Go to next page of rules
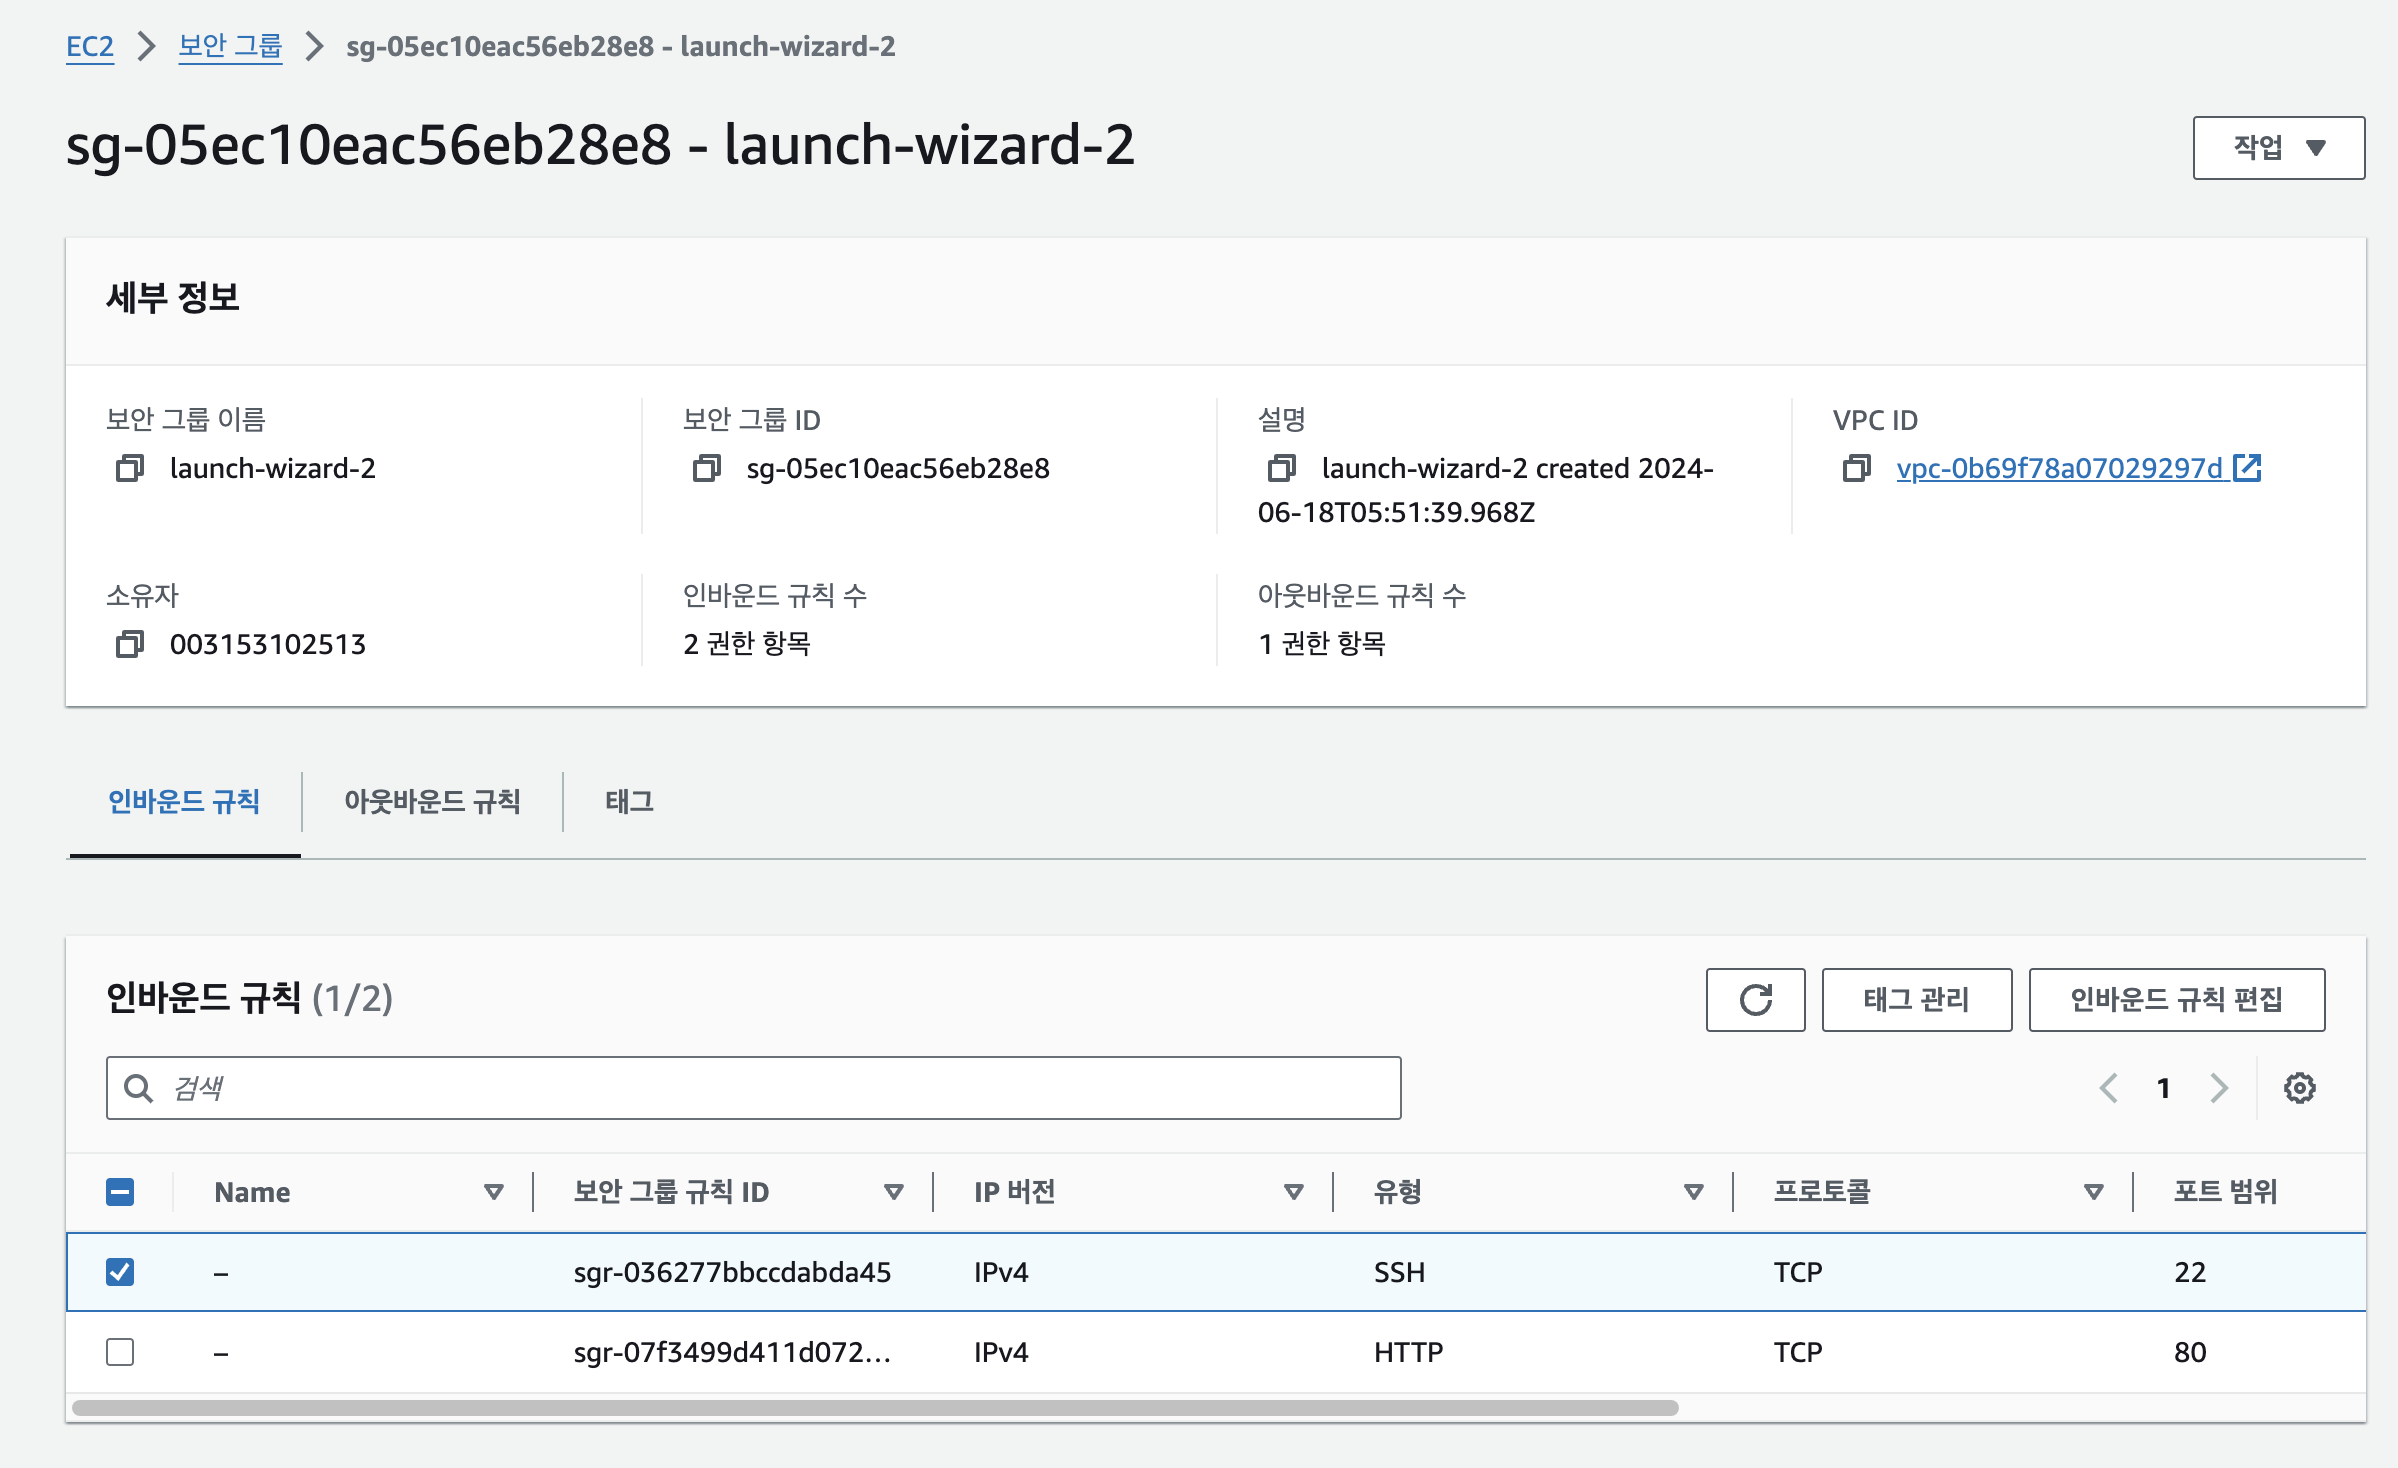 pos(2219,1088)
